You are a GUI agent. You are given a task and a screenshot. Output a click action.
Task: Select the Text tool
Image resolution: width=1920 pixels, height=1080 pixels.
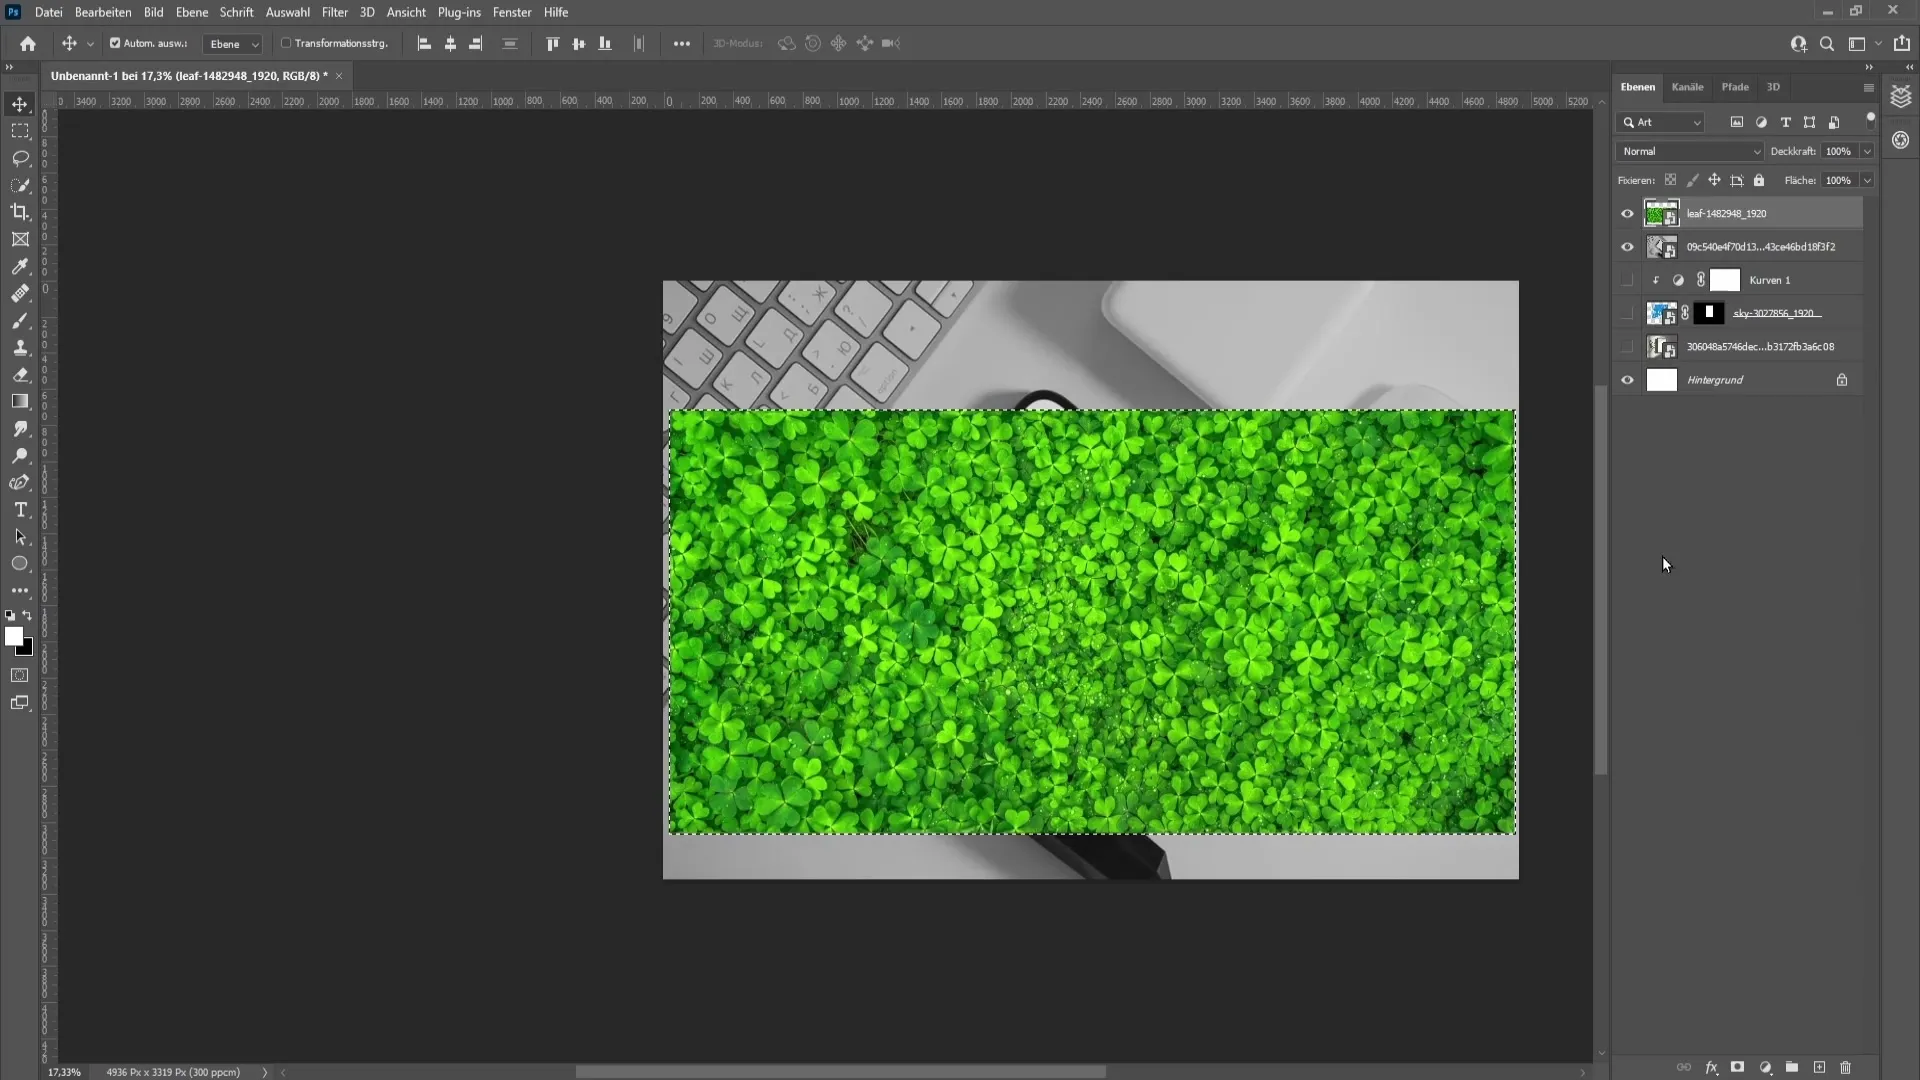(20, 512)
